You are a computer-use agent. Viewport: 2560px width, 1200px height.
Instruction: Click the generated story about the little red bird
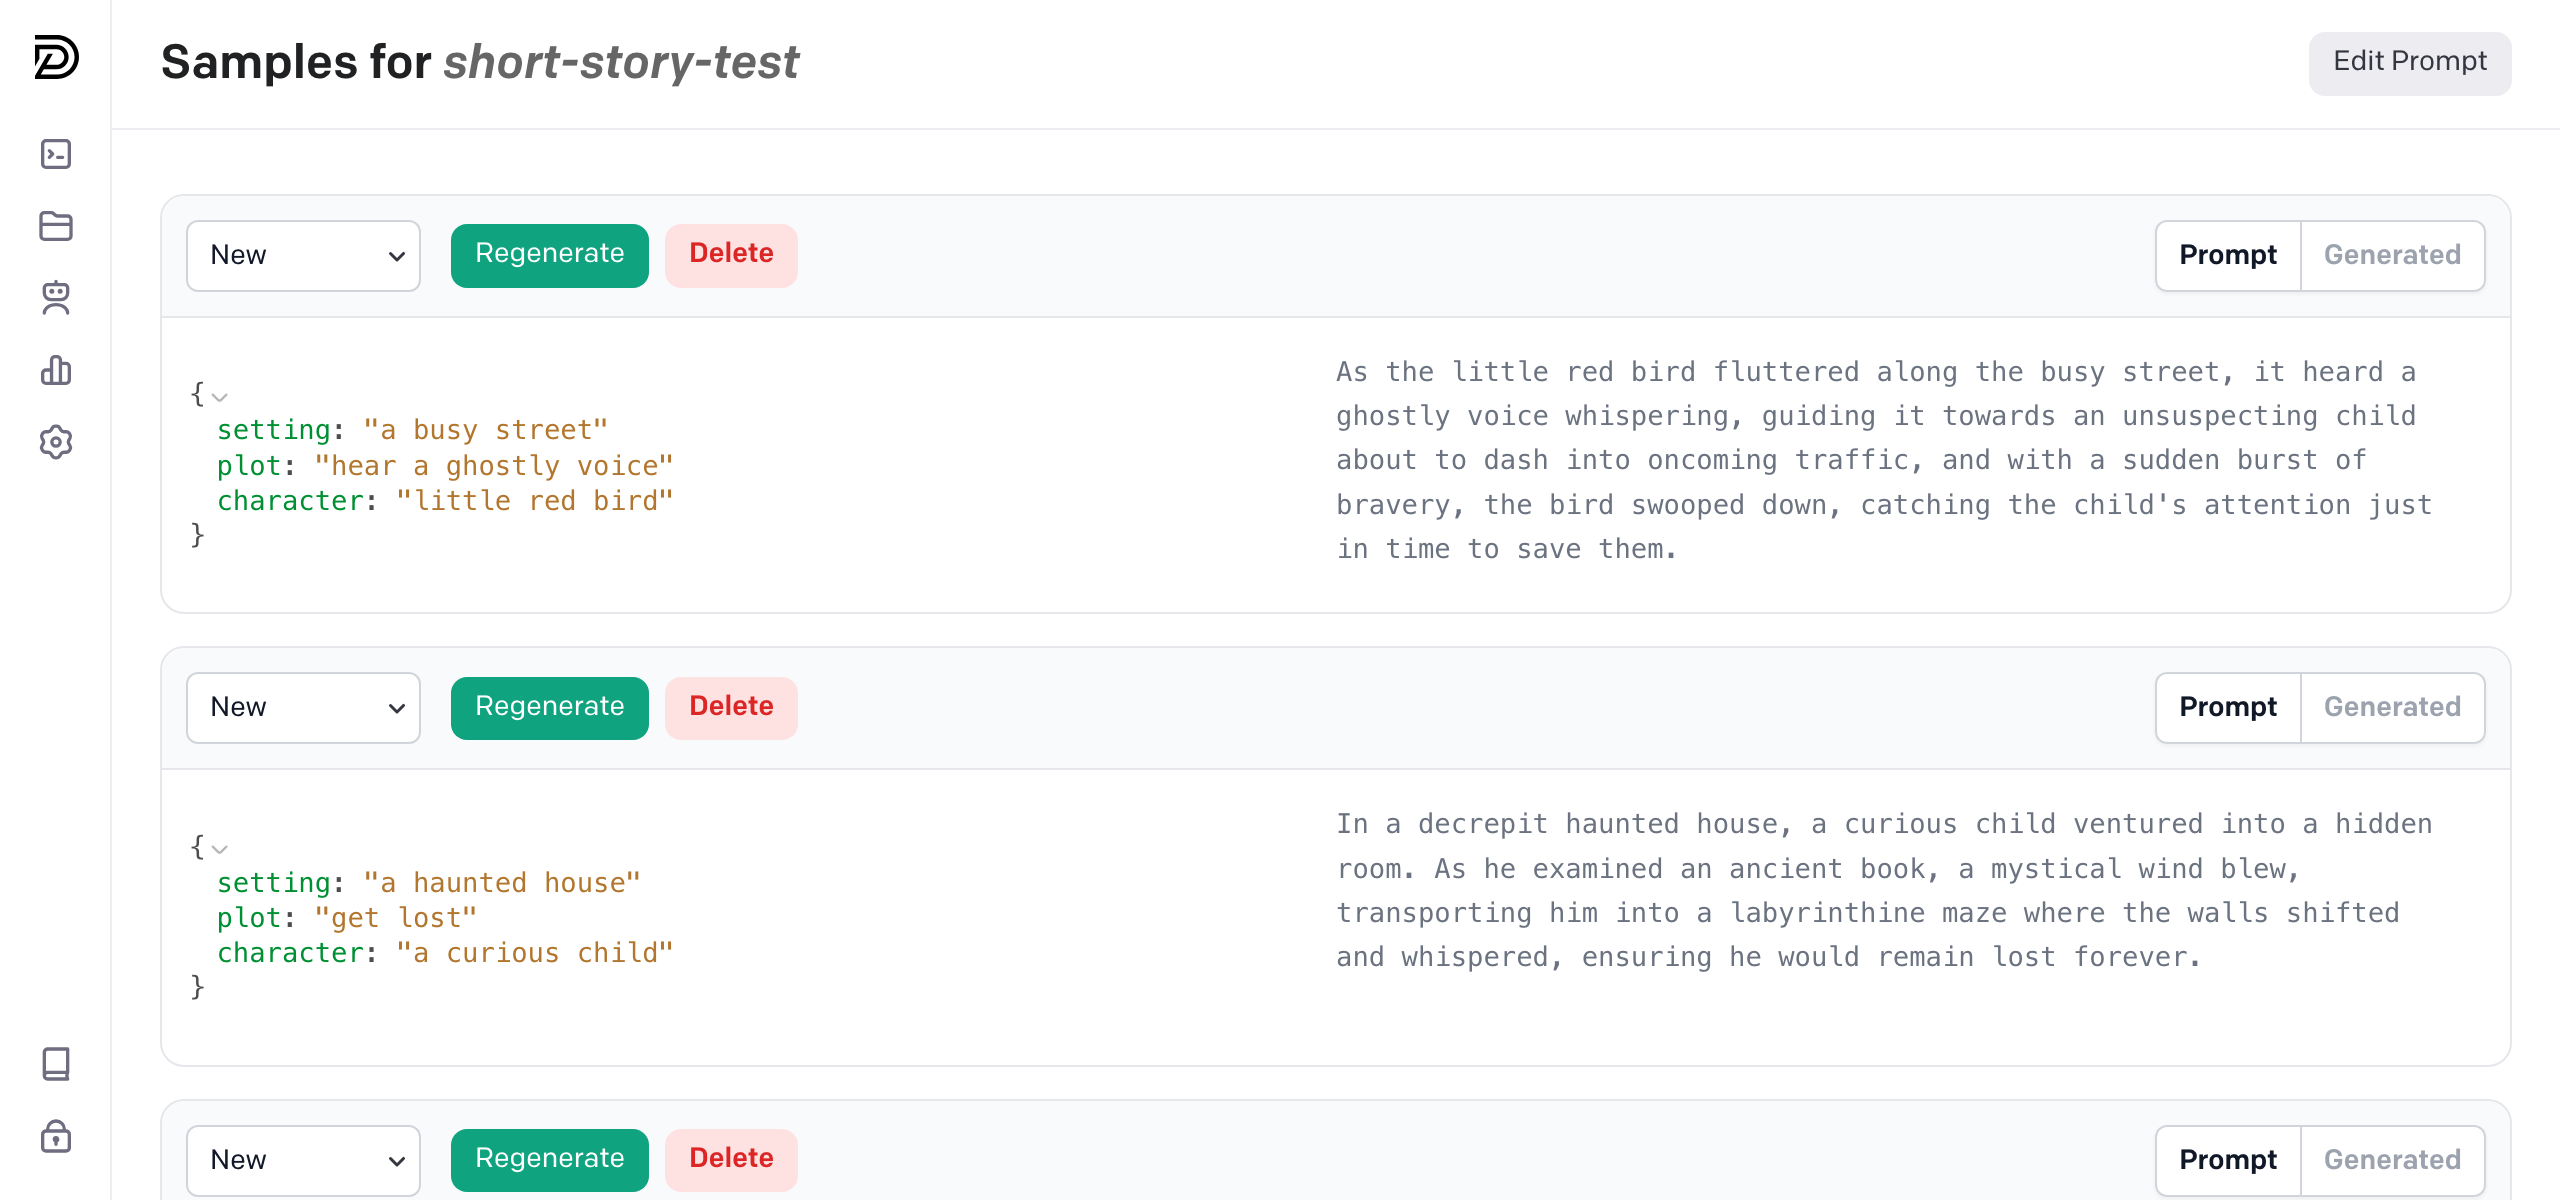[1885, 460]
